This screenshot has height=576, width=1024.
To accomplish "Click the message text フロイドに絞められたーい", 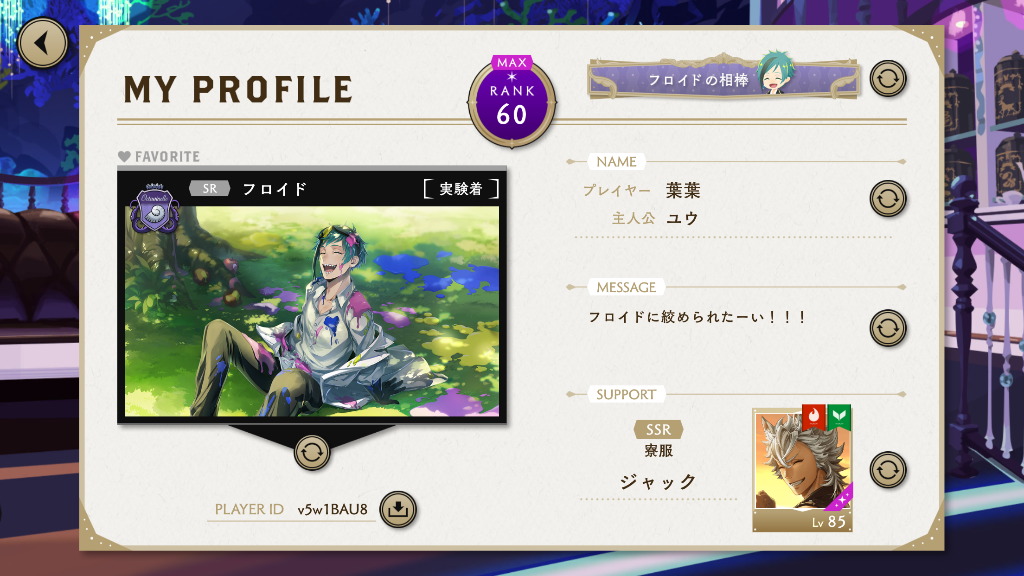I will click(x=697, y=317).
